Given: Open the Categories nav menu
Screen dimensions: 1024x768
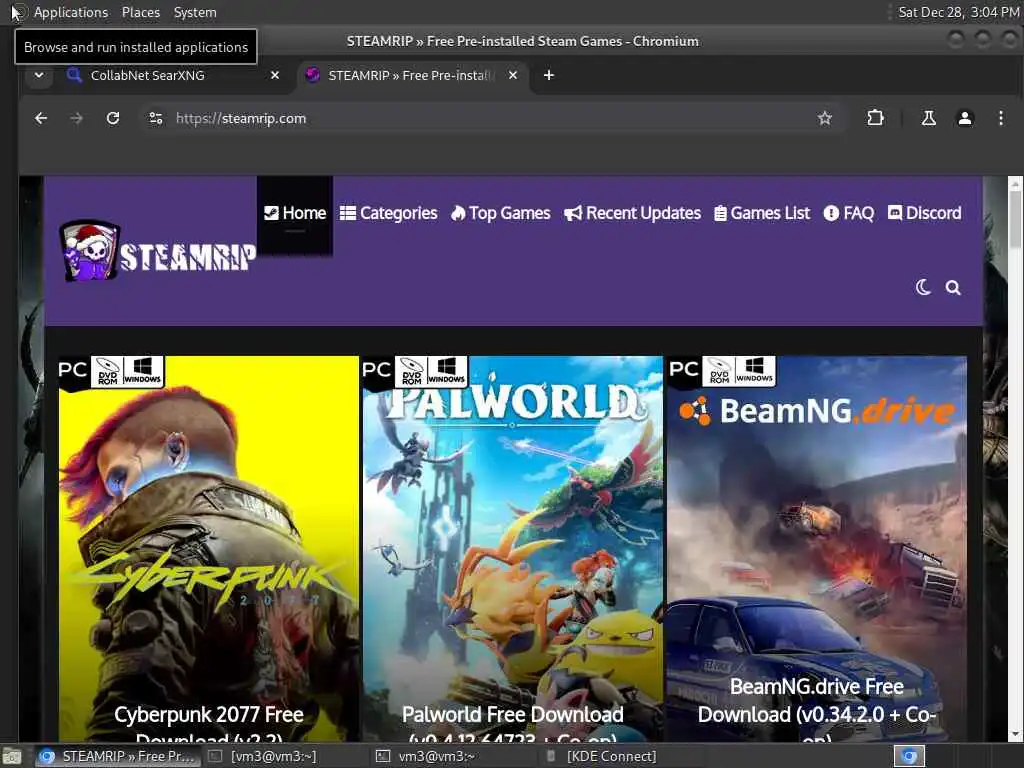Looking at the screenshot, I should 389,213.
